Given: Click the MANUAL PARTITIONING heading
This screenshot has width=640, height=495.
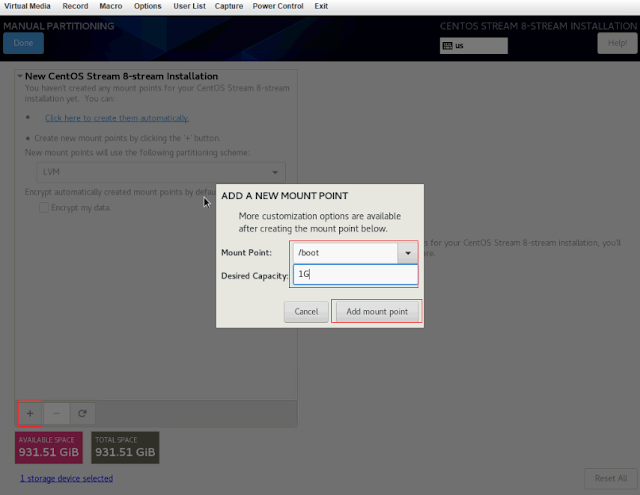Looking at the screenshot, I should 59,26.
